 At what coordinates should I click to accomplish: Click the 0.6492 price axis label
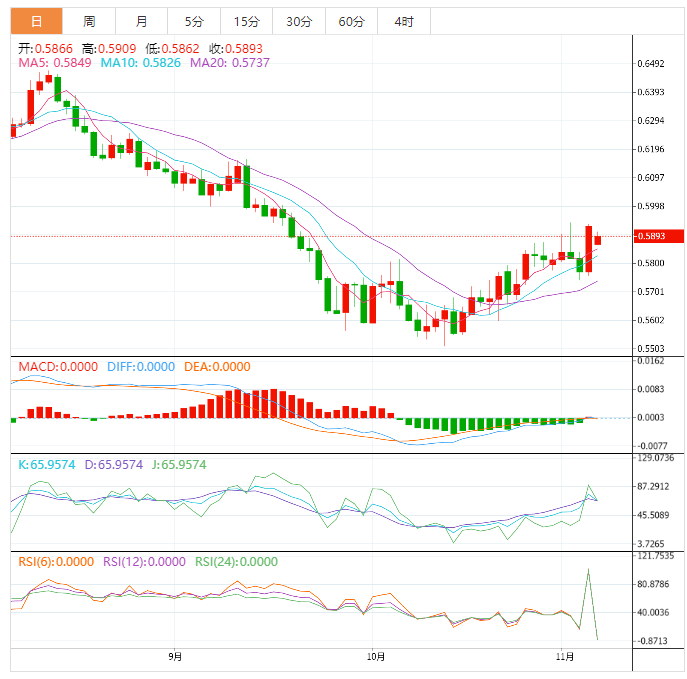(651, 64)
